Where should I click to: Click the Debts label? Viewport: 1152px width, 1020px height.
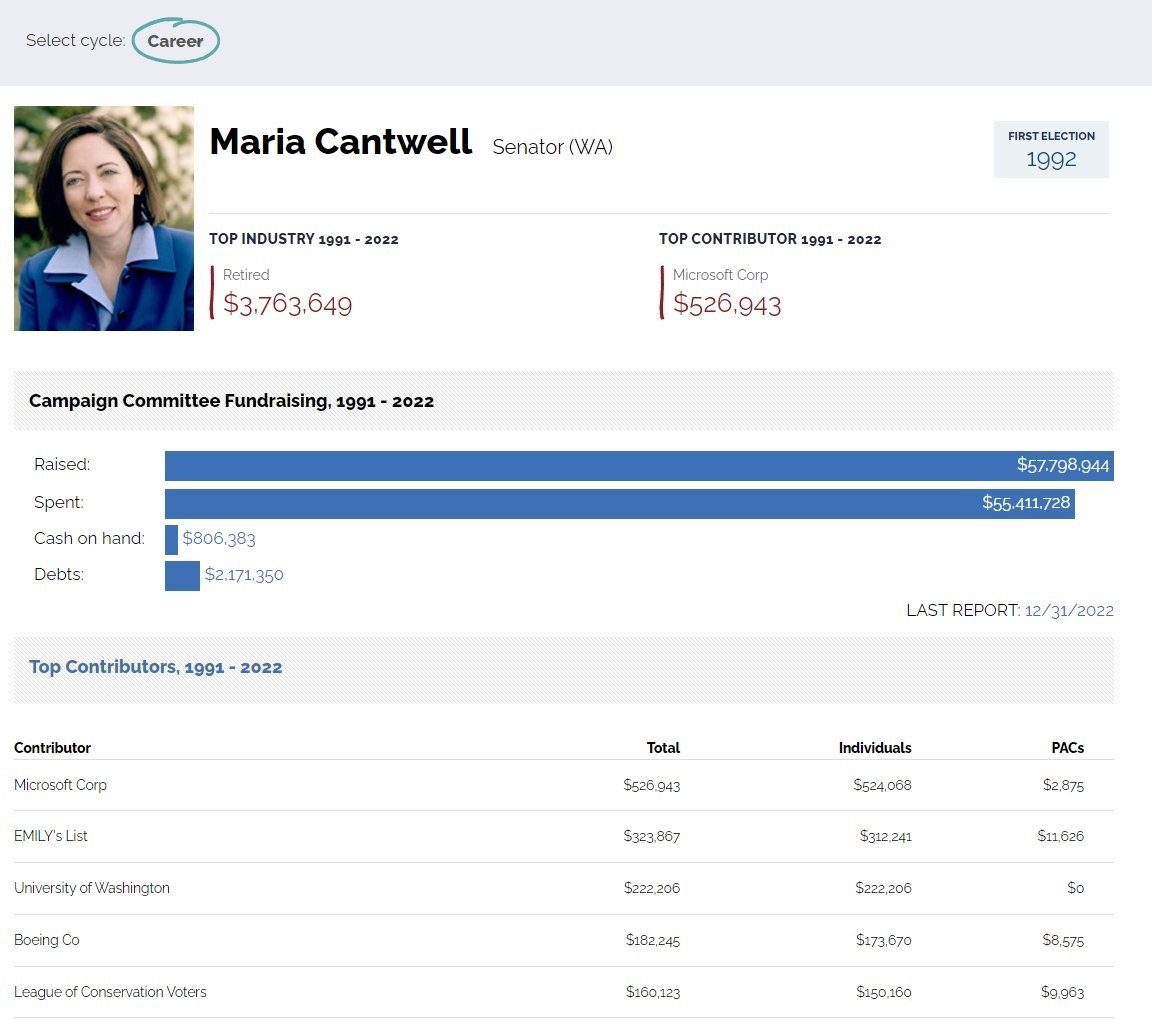coord(59,575)
